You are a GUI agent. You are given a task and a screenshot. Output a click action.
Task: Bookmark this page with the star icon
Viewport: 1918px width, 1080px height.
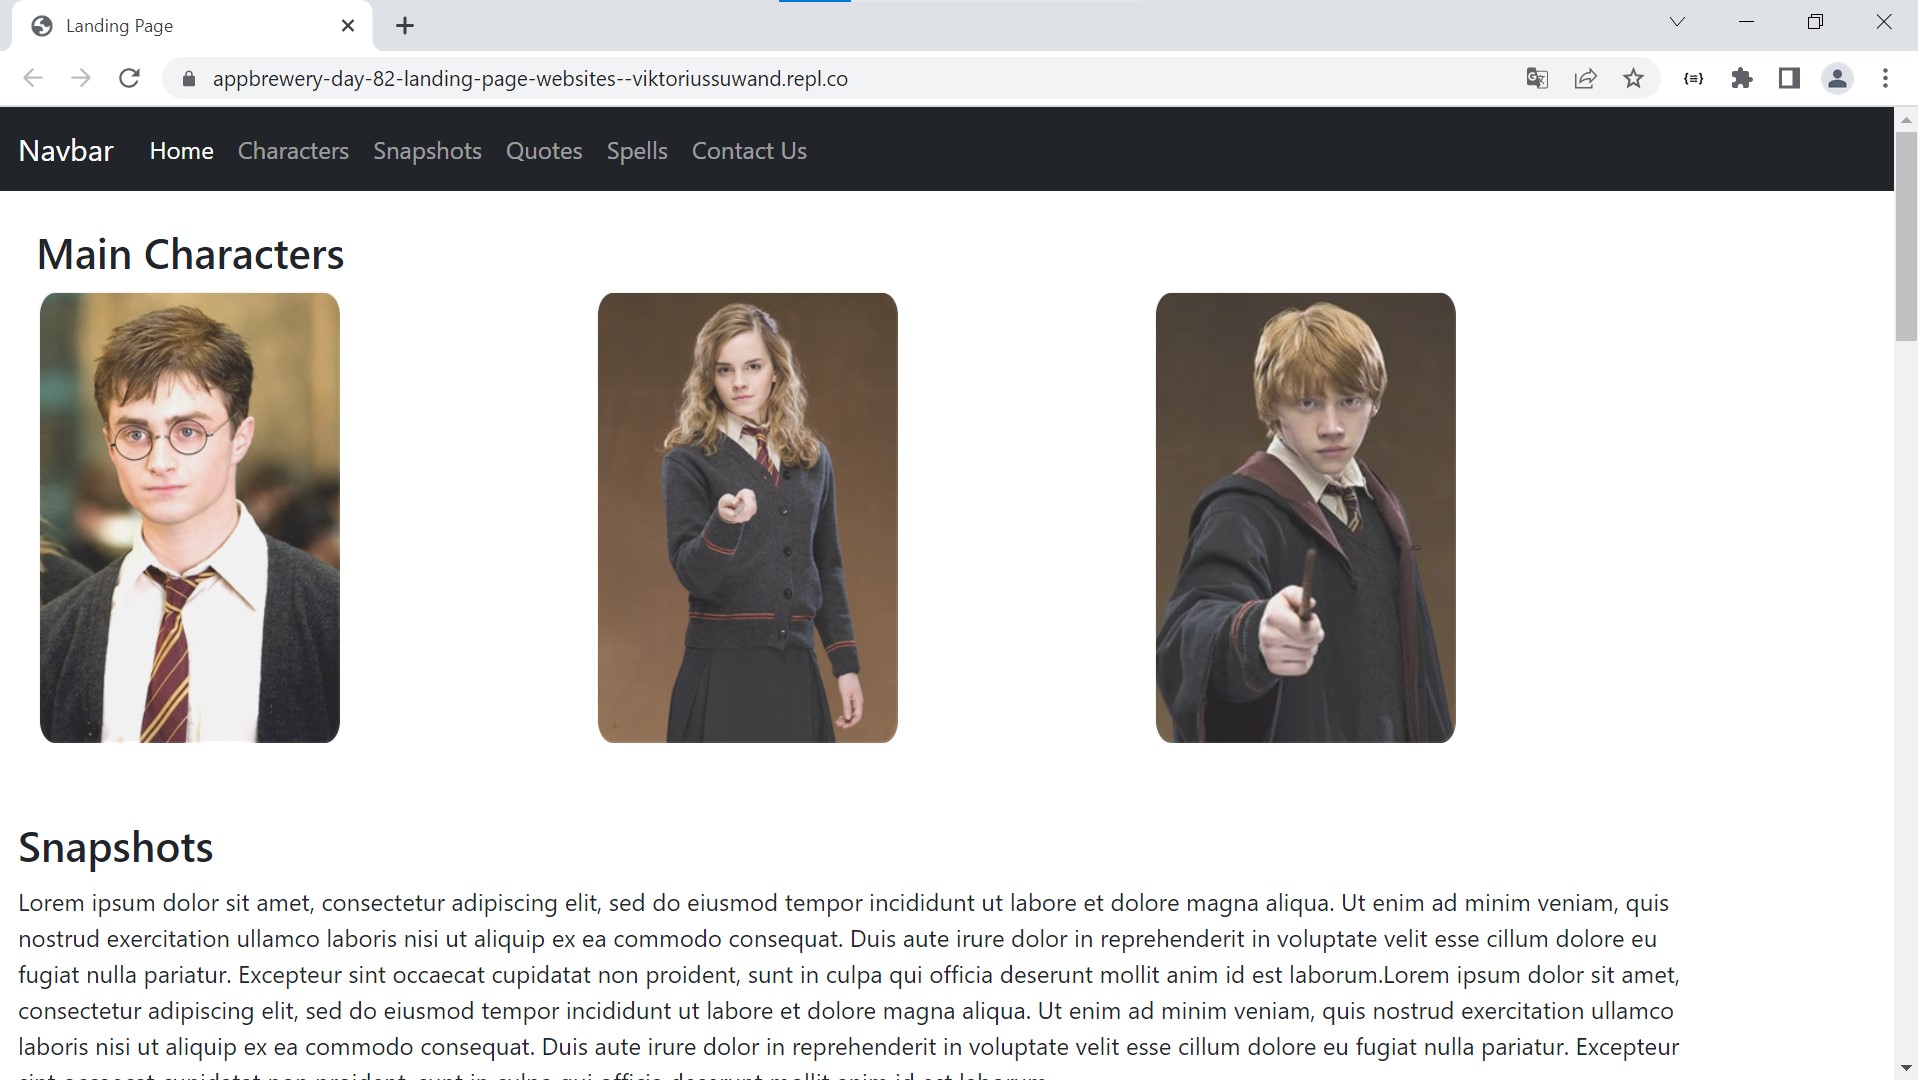1633,78
